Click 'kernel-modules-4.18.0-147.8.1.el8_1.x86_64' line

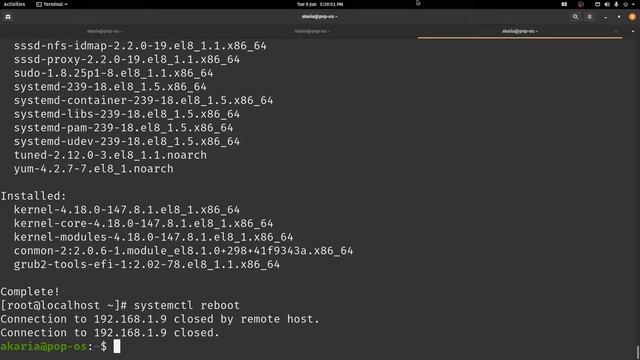point(153,237)
